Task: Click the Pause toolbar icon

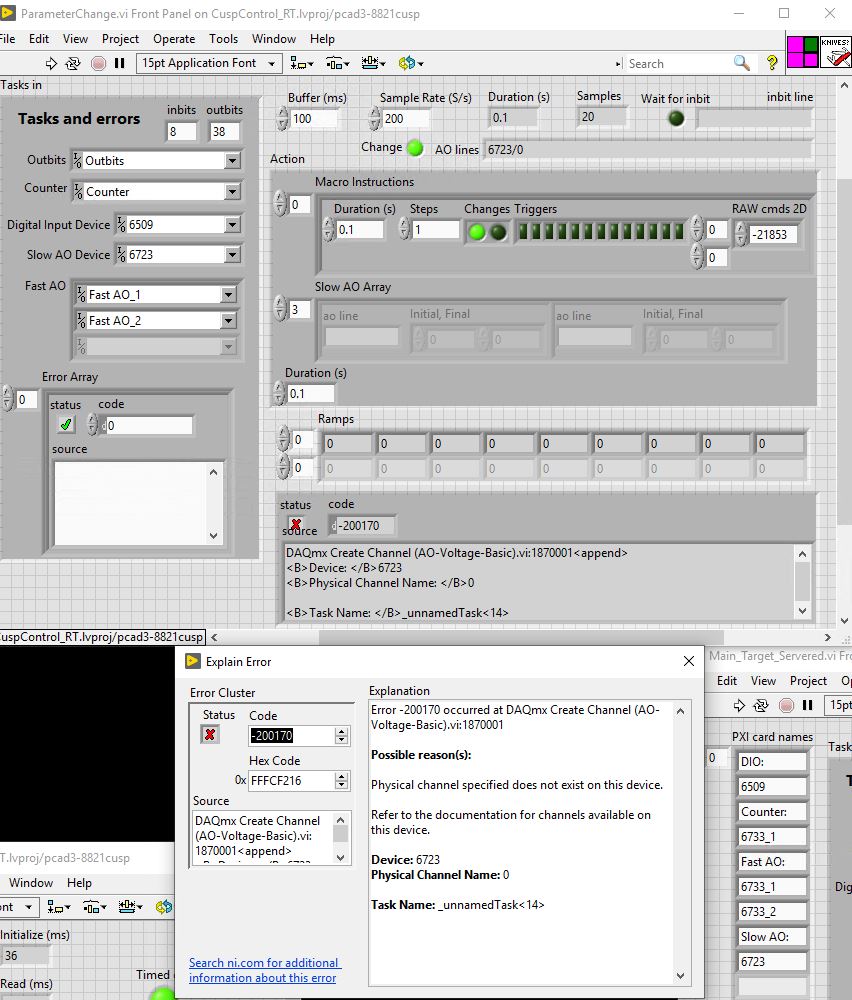Action: point(120,63)
